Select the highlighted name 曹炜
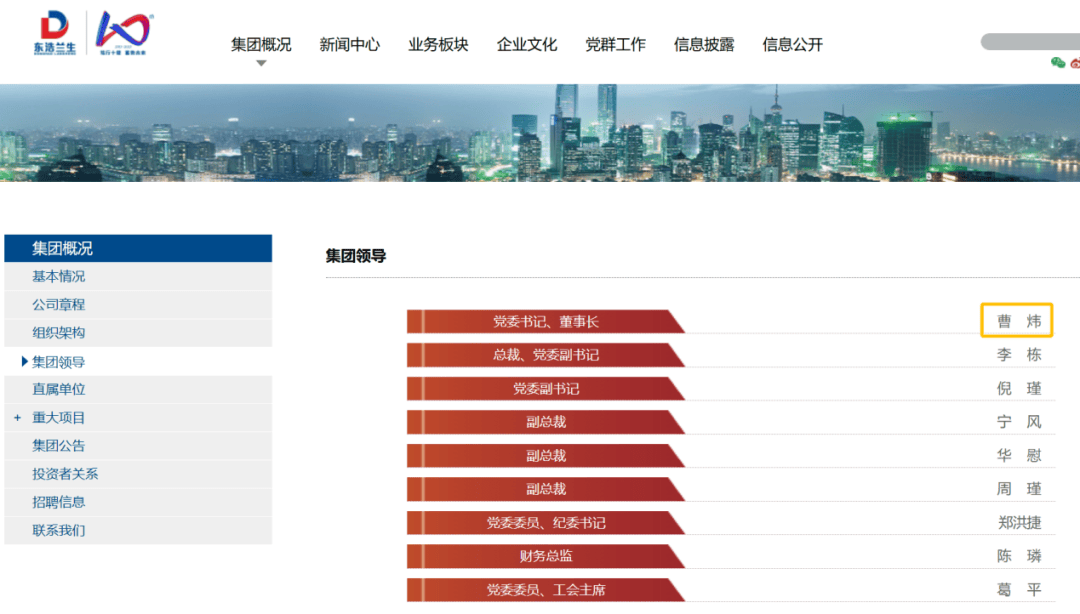1080x614 pixels. [1017, 321]
